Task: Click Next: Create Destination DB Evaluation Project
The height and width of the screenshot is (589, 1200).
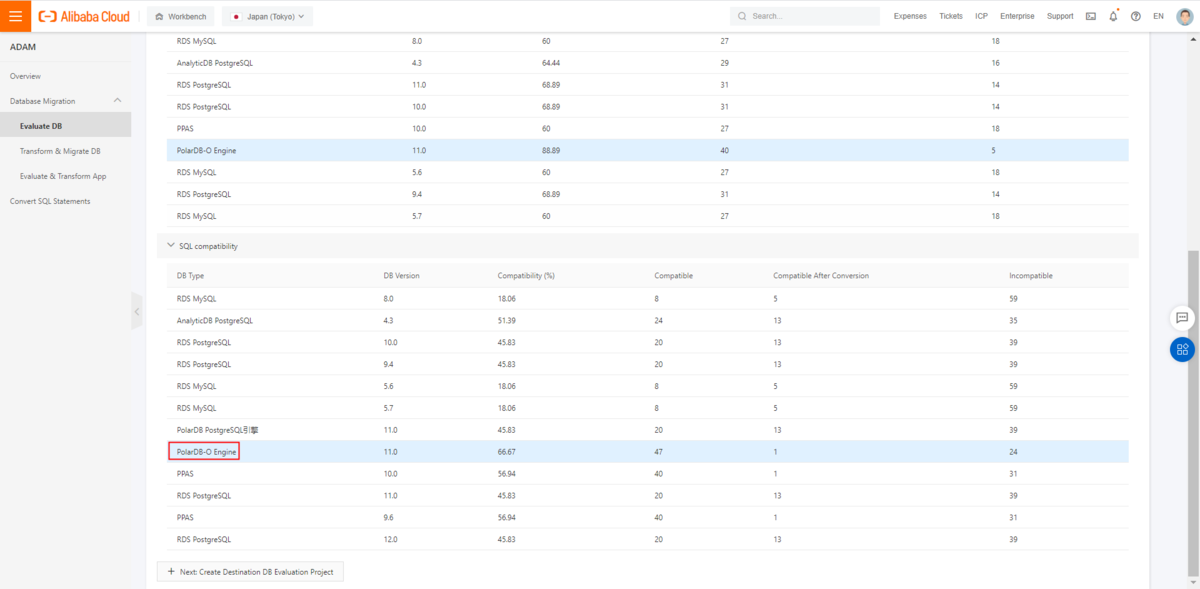Action: pos(250,571)
